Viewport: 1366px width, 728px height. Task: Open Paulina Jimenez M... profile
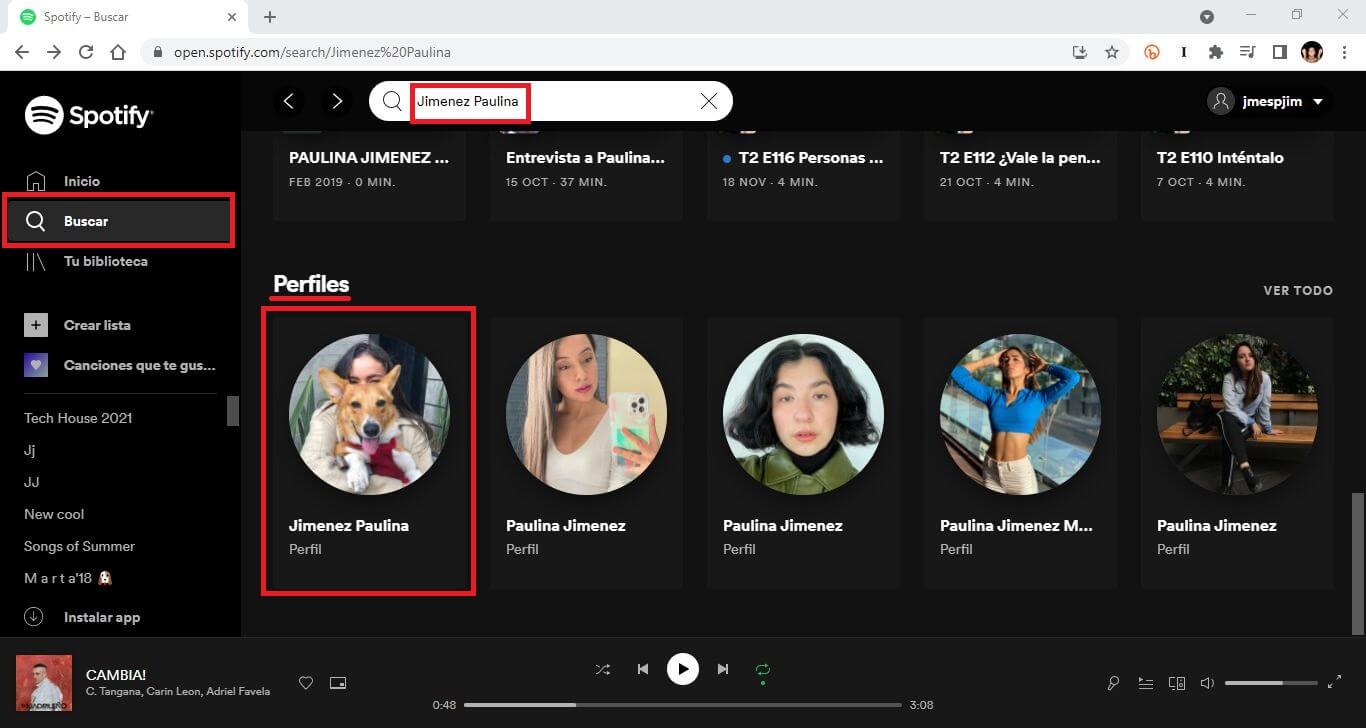point(1020,451)
